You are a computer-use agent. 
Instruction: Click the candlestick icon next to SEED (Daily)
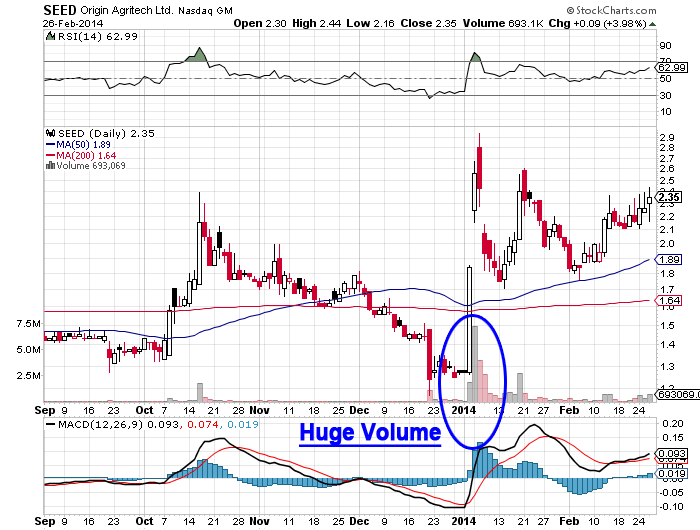[x=50, y=133]
